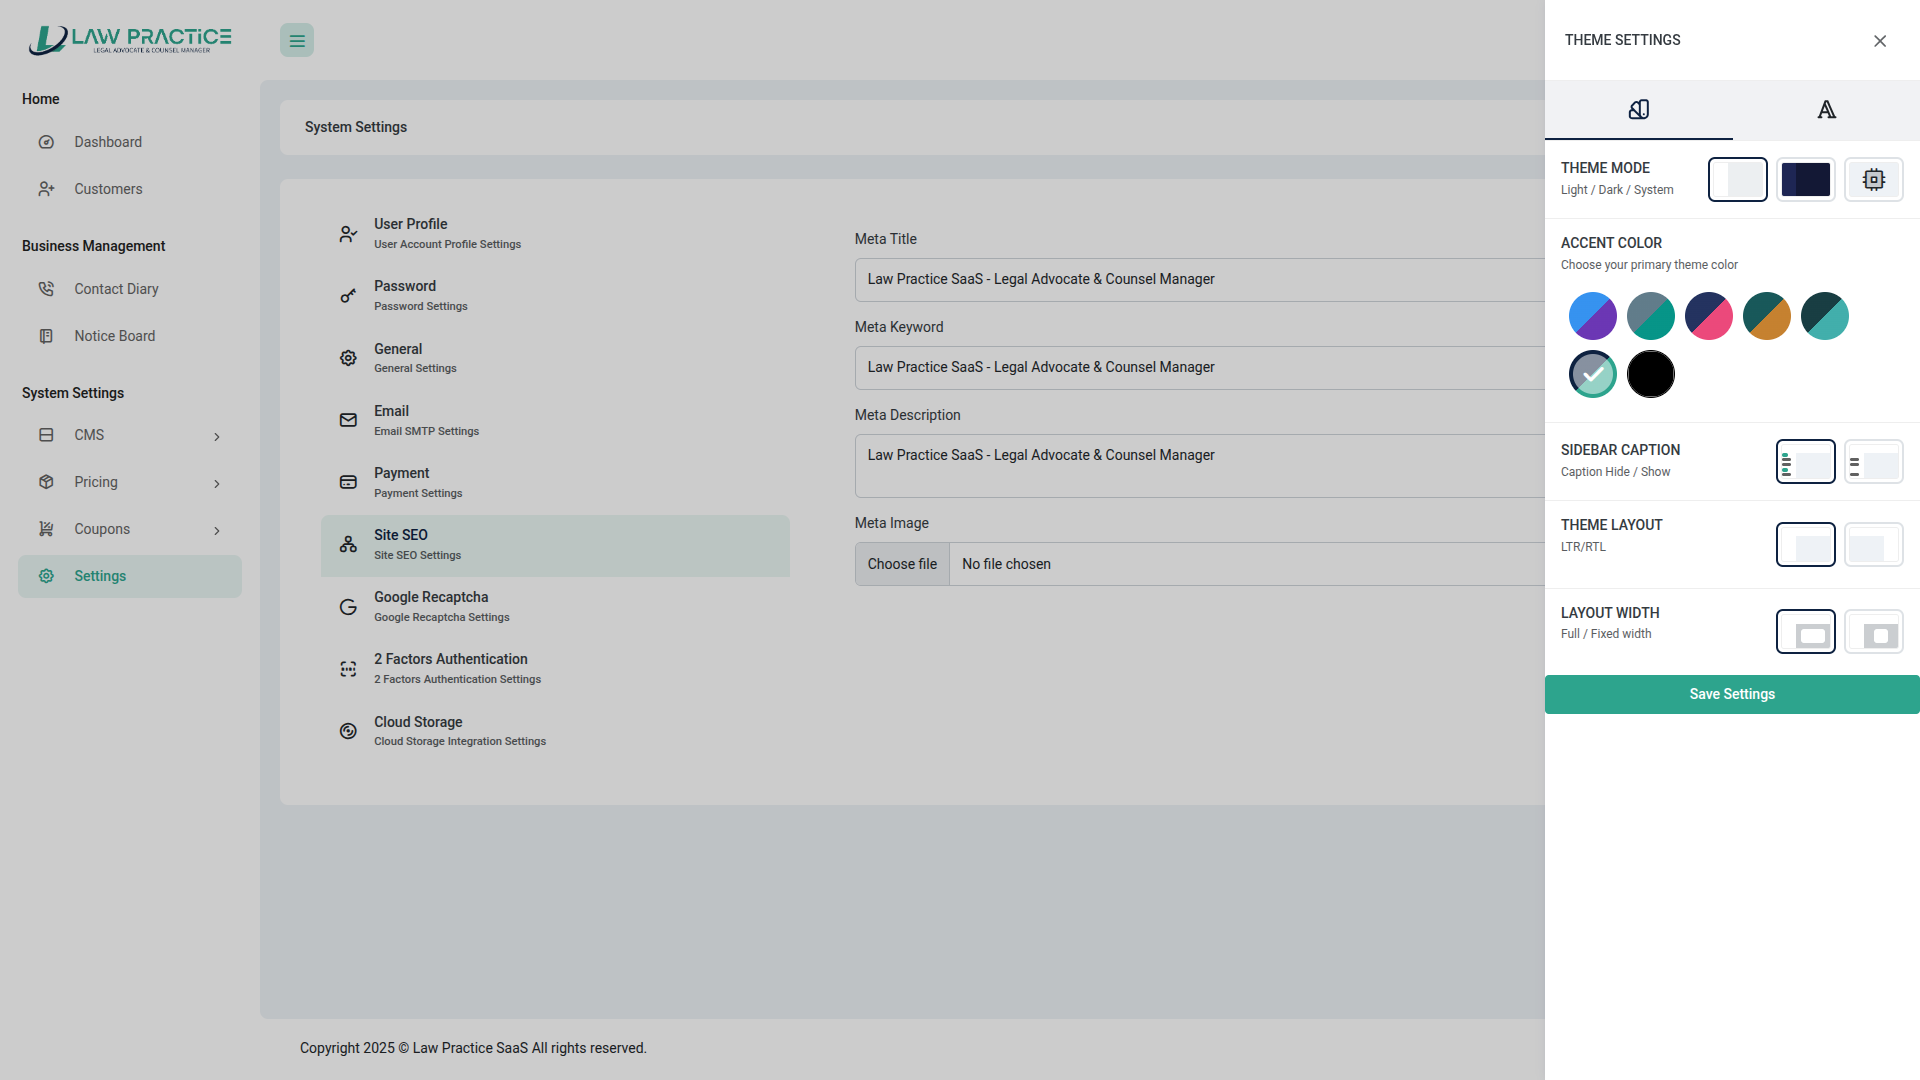Choose fixed width layout option

pos(1873,633)
